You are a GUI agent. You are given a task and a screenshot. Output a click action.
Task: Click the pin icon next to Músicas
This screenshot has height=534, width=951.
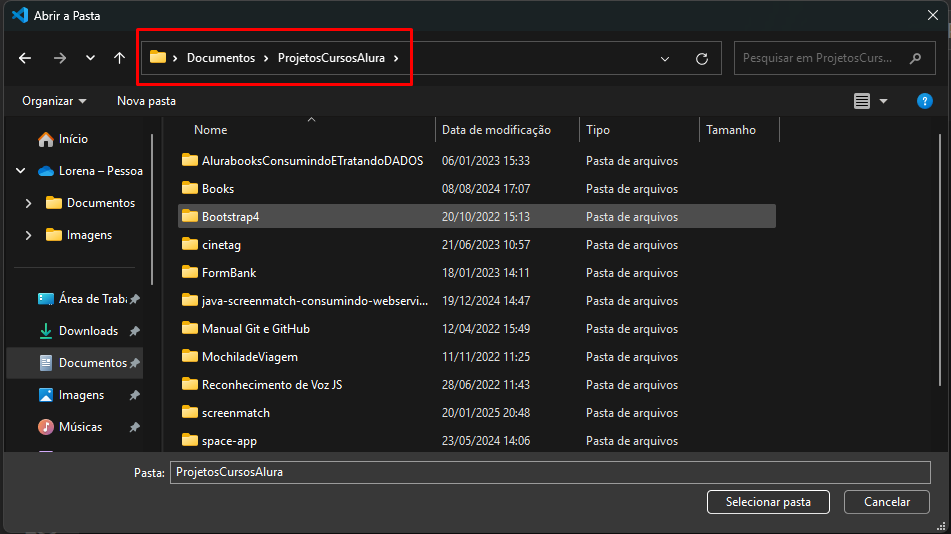[135, 427]
